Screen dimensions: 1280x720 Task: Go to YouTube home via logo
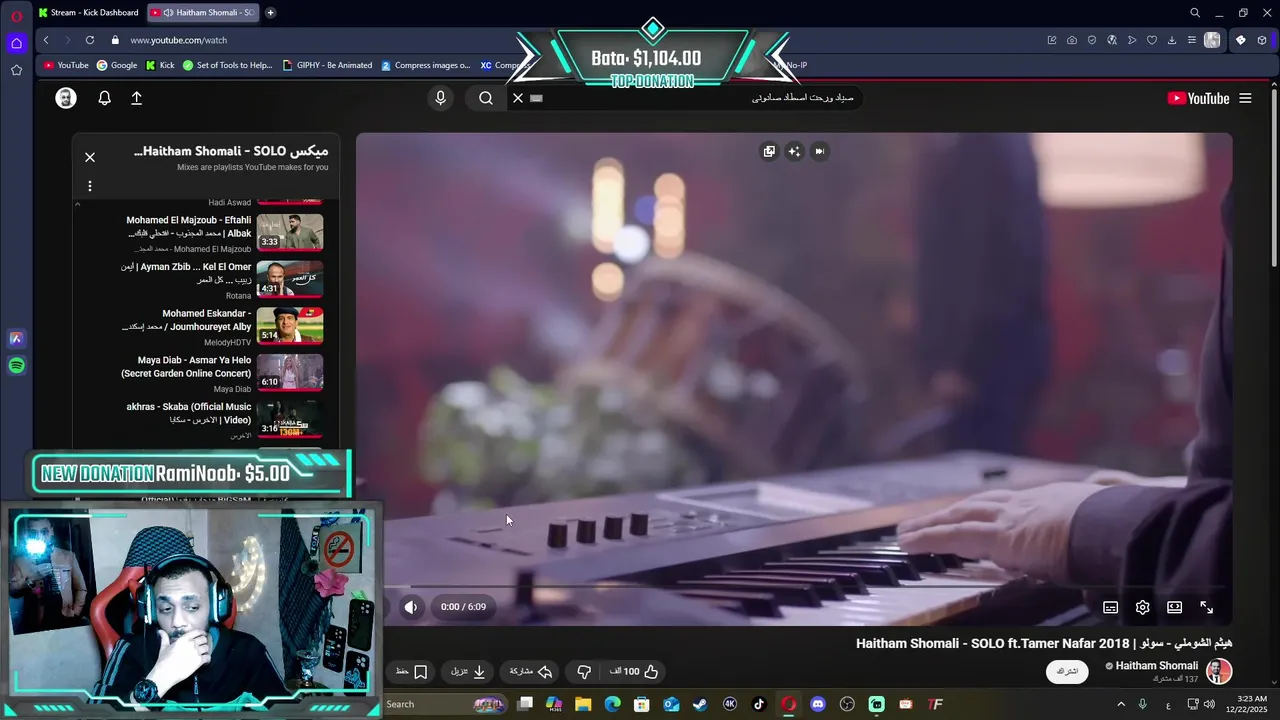click(1198, 98)
